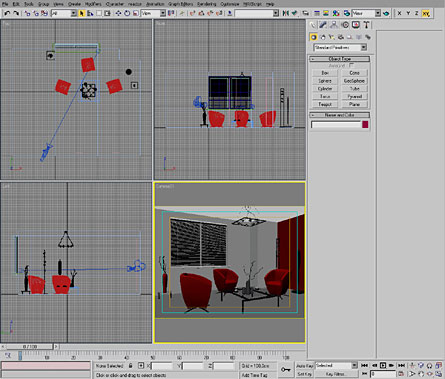The width and height of the screenshot is (445, 379).
Task: Click the large key Set Keys icon
Action: [285, 369]
